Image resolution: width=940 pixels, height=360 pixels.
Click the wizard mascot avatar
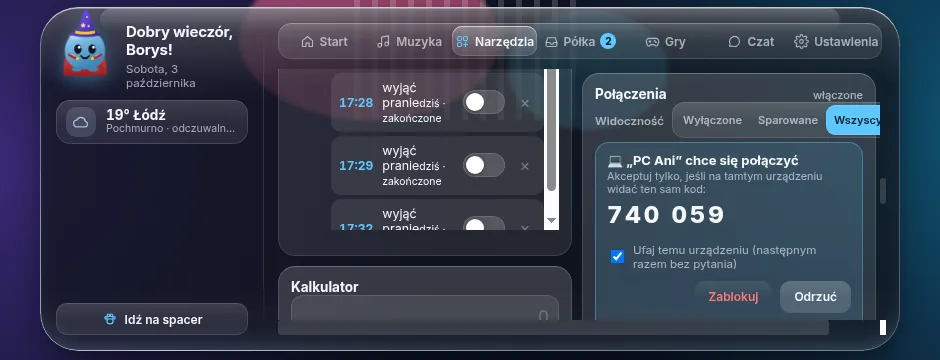point(85,44)
